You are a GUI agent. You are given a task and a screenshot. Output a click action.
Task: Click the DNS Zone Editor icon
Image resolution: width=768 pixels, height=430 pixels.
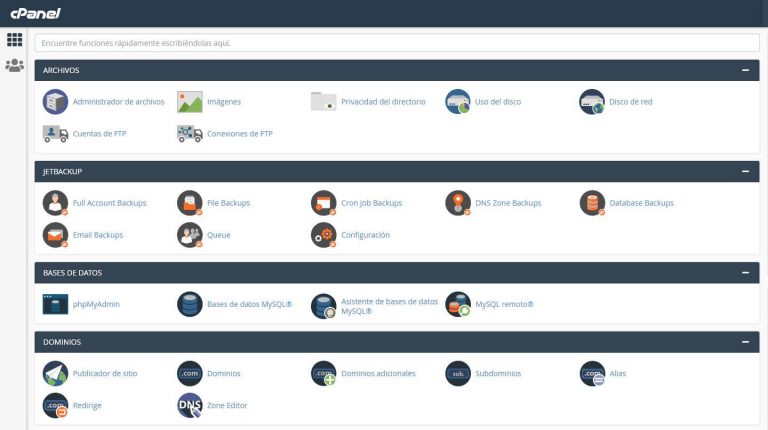click(x=190, y=406)
